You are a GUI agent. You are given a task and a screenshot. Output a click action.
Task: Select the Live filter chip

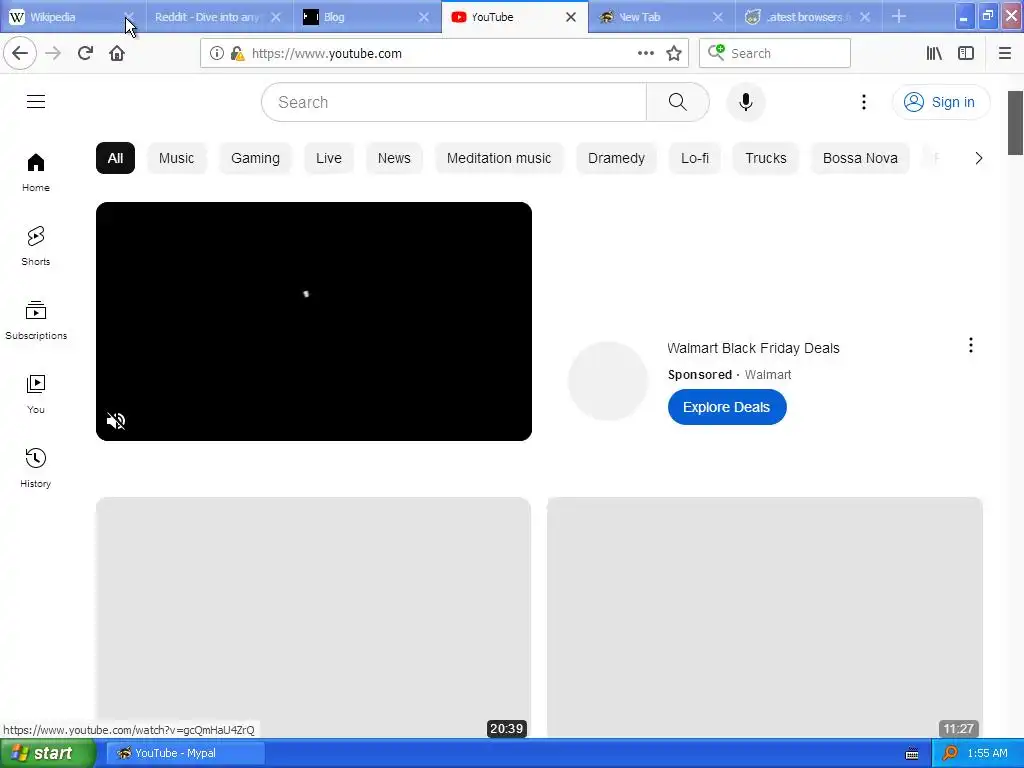coord(328,158)
